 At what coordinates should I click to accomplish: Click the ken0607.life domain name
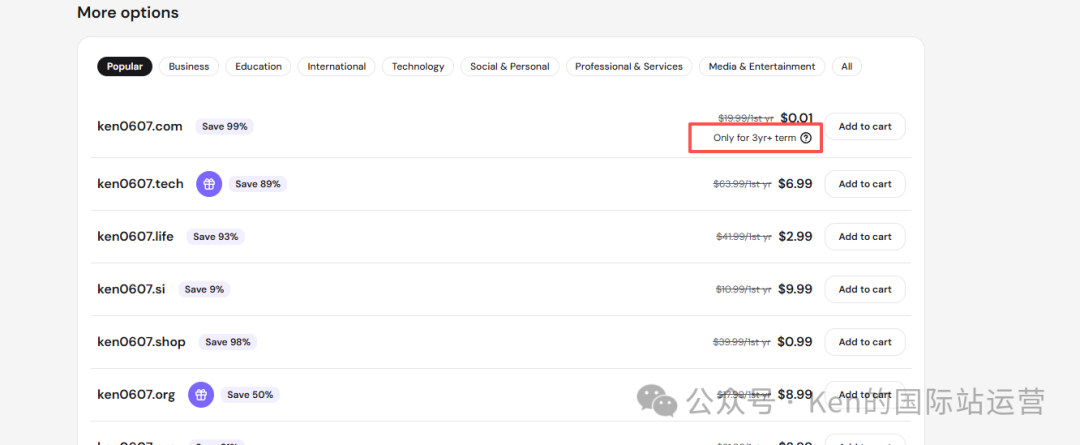tap(136, 237)
